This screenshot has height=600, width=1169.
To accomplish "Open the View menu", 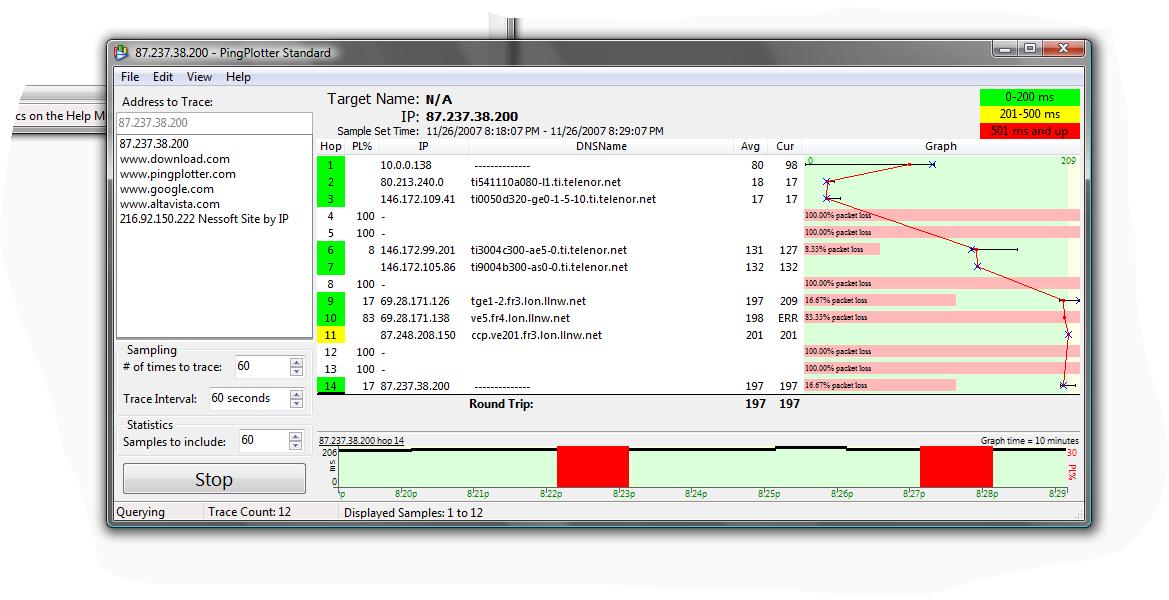I will coord(199,77).
